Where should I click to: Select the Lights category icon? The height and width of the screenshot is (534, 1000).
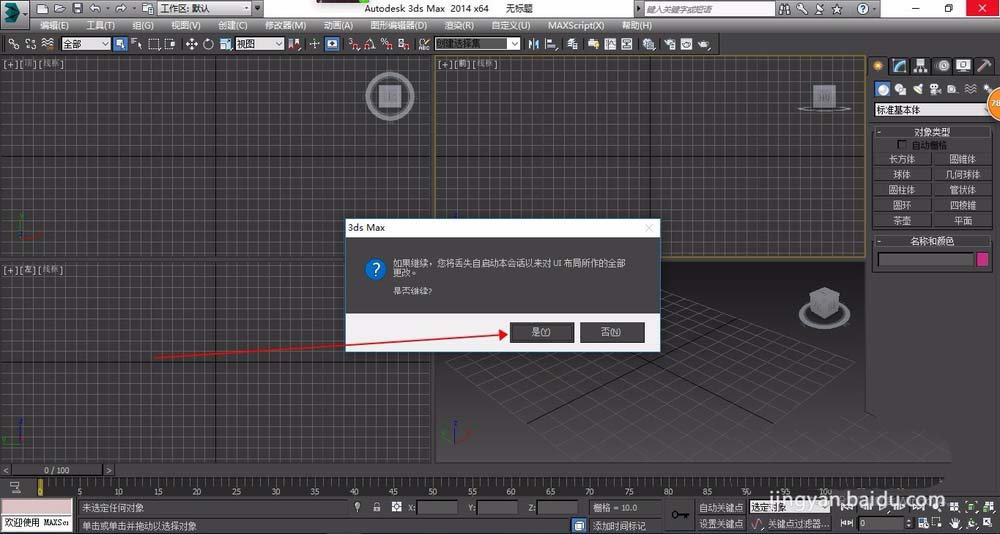click(x=918, y=89)
